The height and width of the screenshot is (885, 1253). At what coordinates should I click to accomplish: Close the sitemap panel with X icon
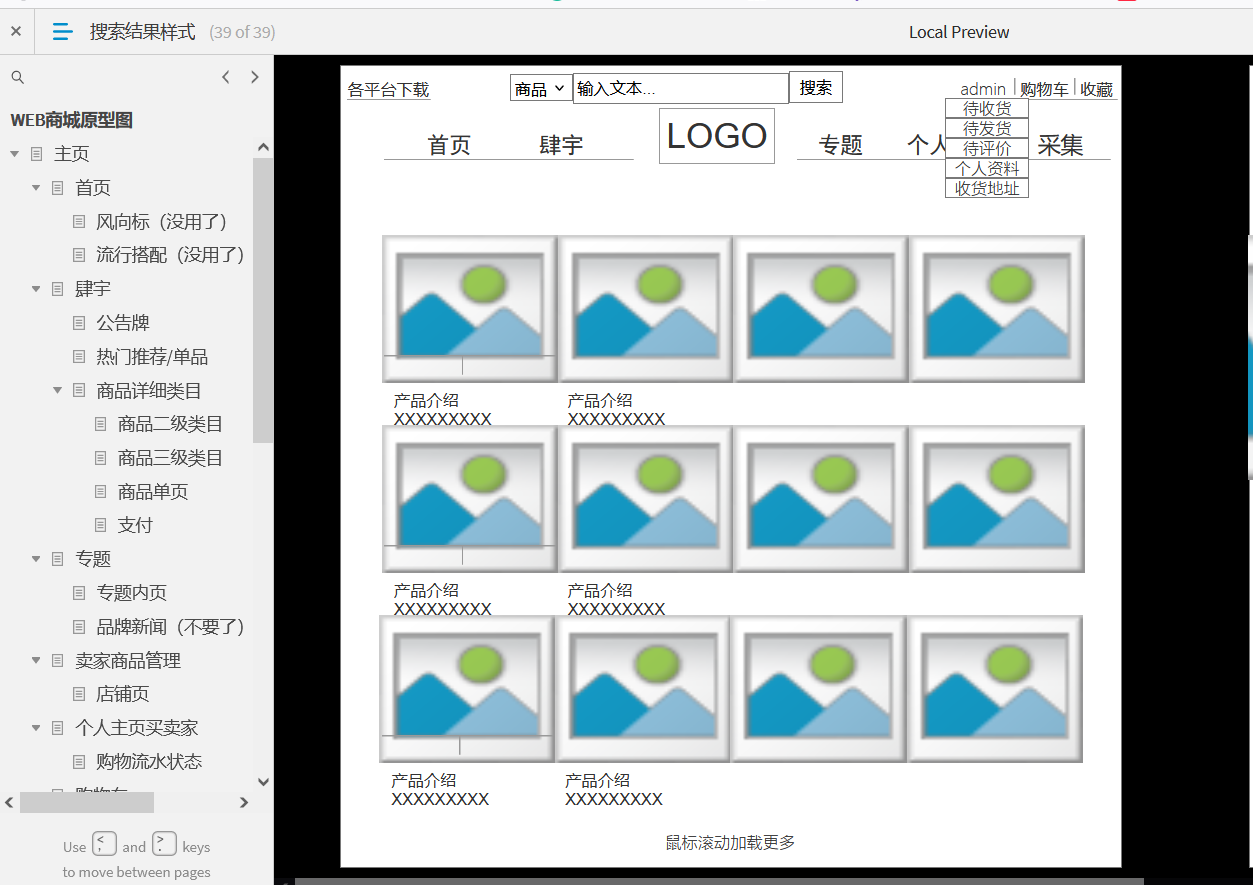16,32
